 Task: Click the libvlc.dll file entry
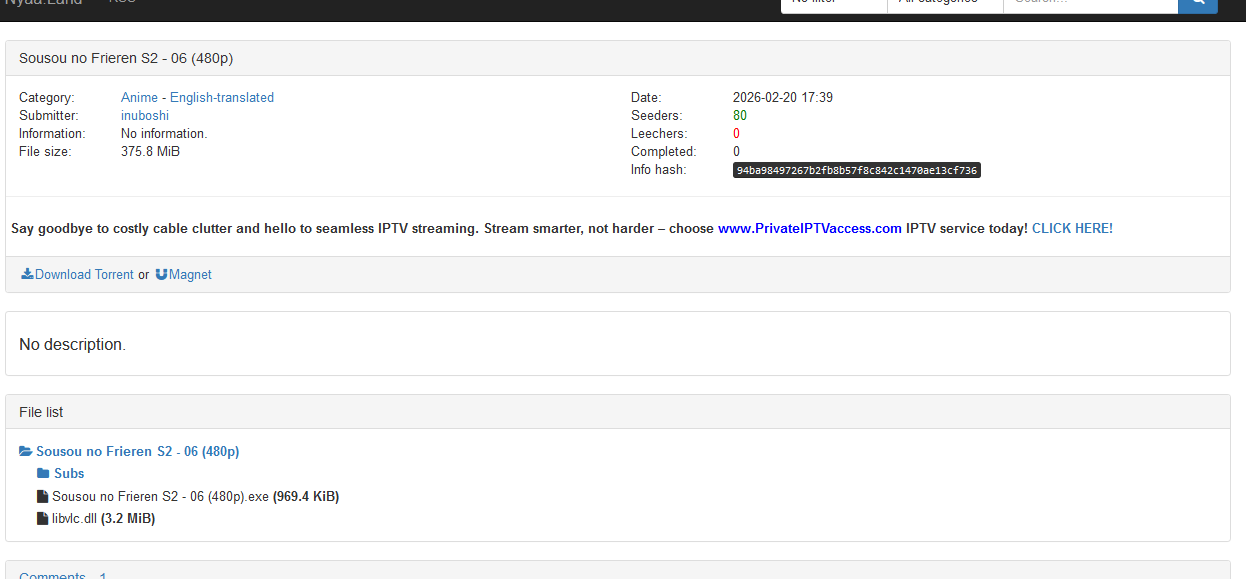(x=103, y=519)
